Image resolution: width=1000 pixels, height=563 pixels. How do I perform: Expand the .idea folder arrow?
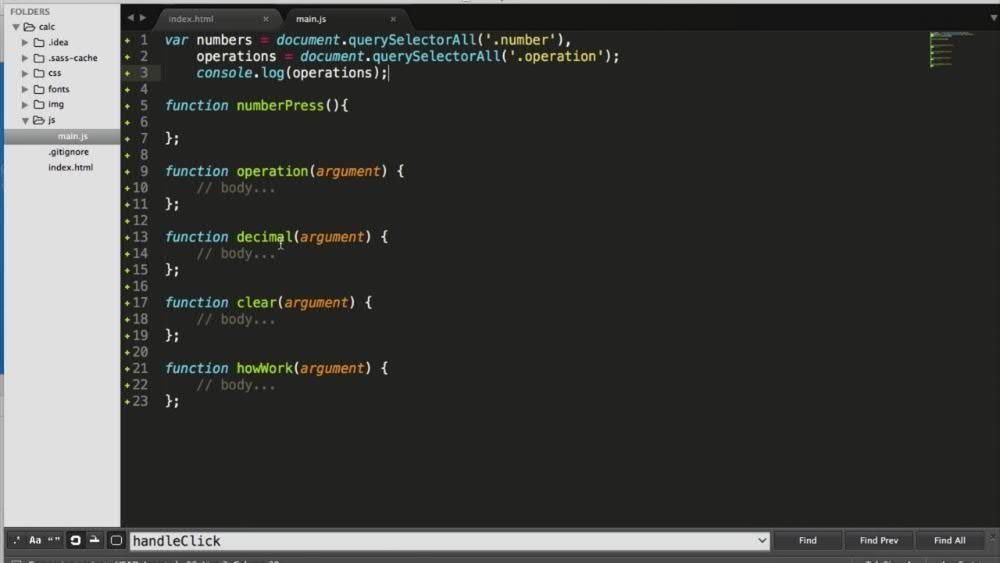[25, 42]
